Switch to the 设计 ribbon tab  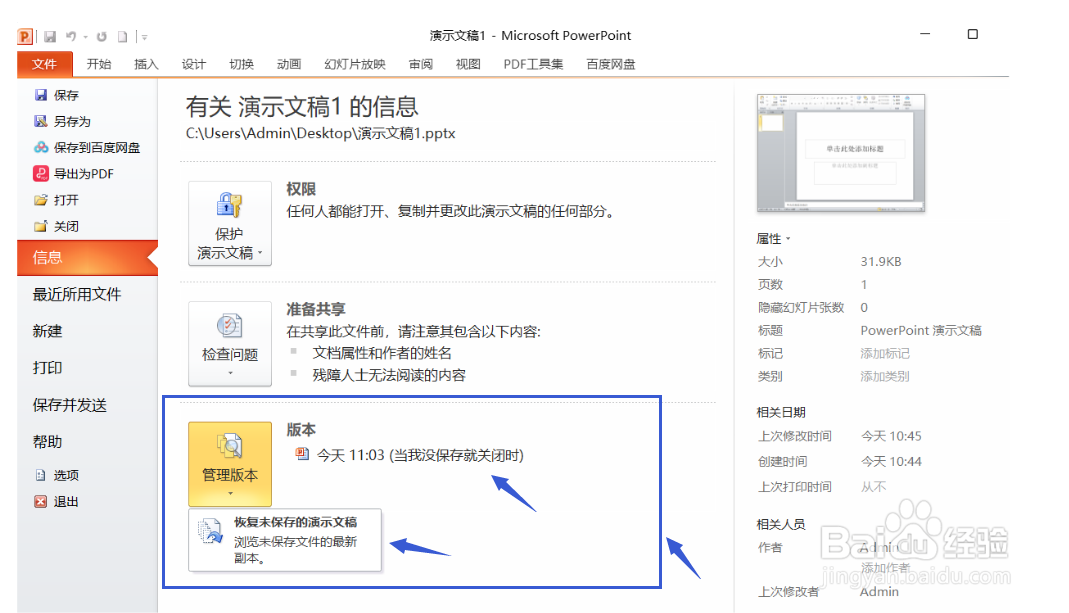[x=194, y=64]
